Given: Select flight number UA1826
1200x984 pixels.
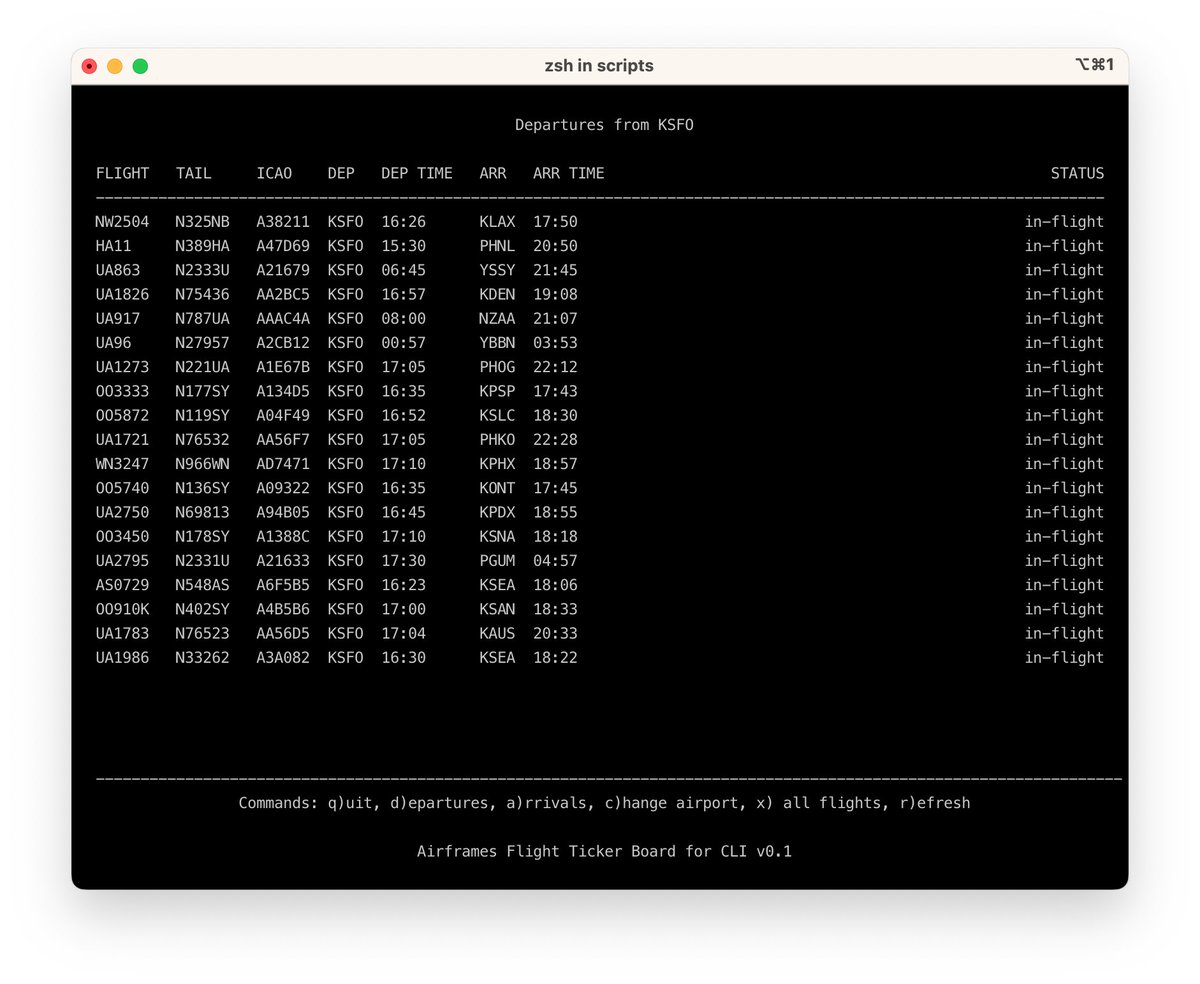Looking at the screenshot, I should 122,294.
